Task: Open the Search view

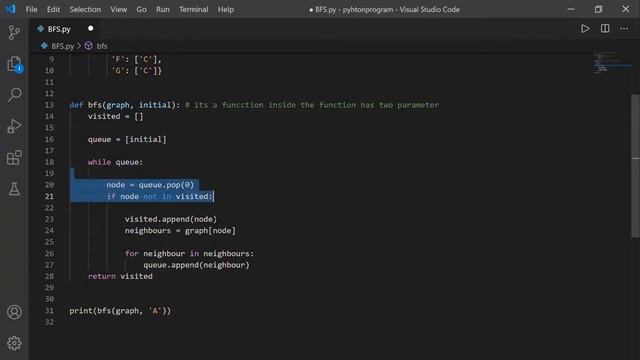Action: click(x=14, y=95)
